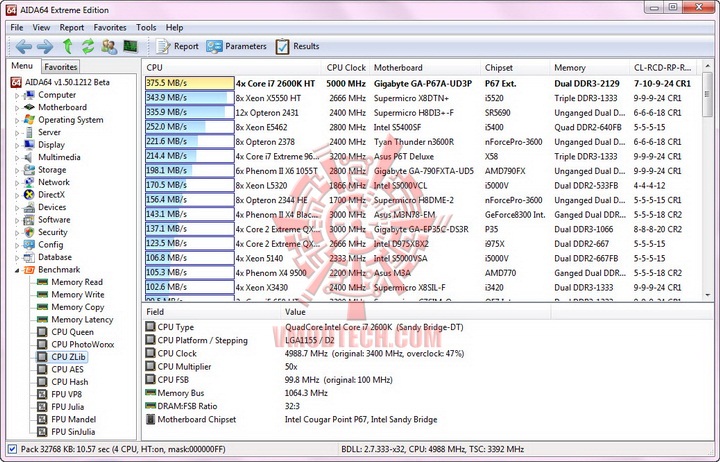
Task: Click the AIDA64 v1.50.1212 Beta root icon
Action: pyautogui.click(x=16, y=83)
